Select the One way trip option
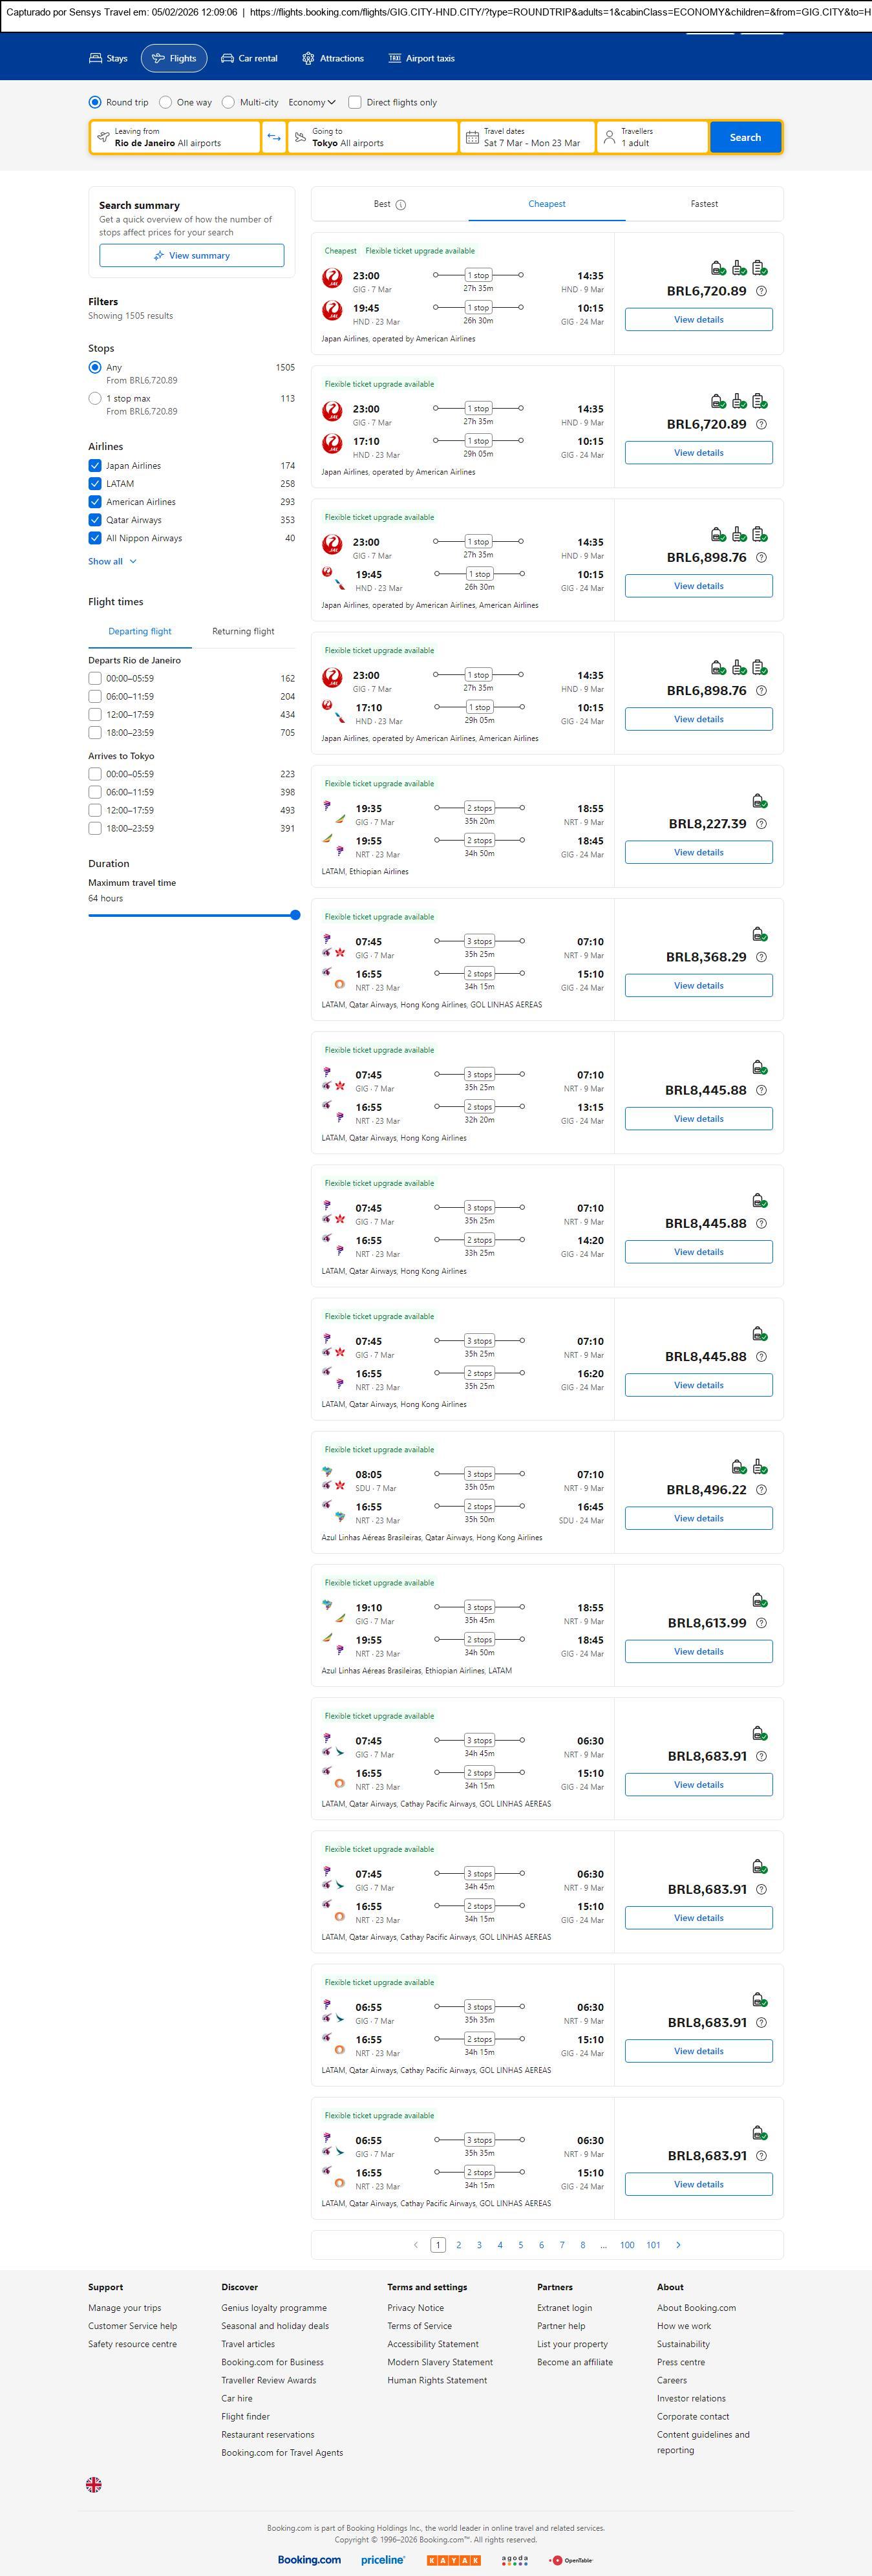The image size is (872, 2576). (166, 102)
